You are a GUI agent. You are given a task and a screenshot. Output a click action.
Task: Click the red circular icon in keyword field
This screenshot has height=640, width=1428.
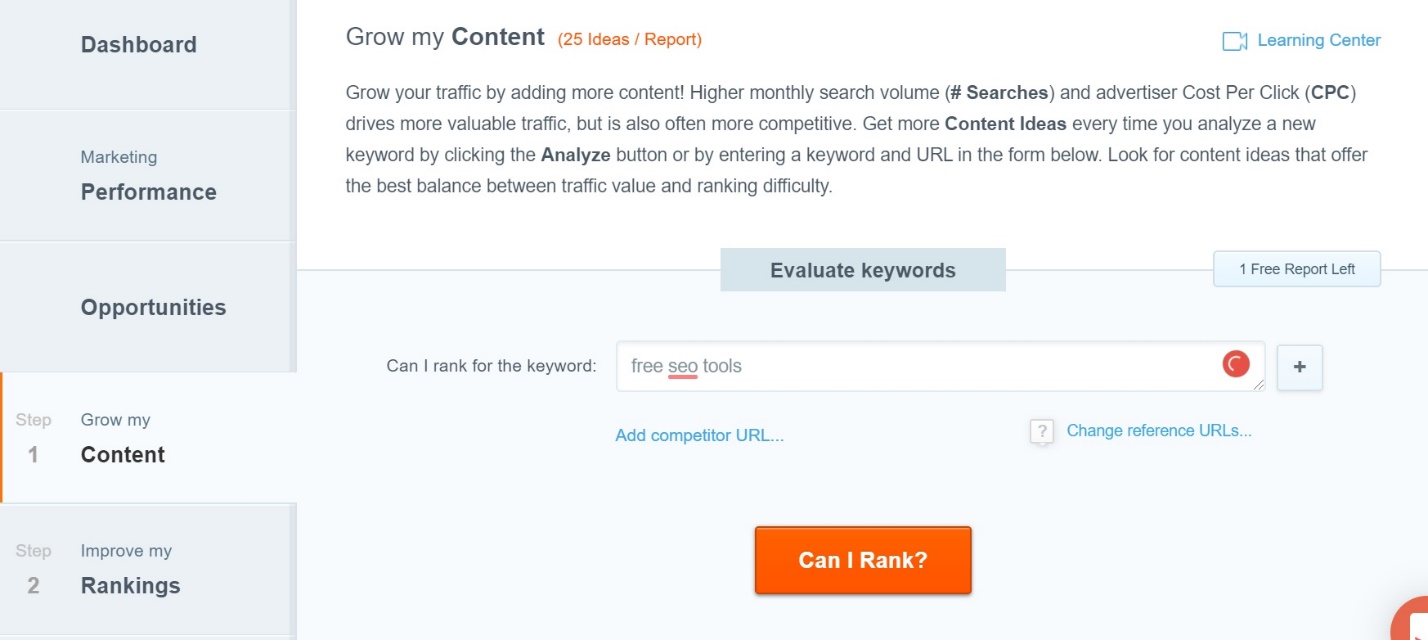click(1236, 365)
